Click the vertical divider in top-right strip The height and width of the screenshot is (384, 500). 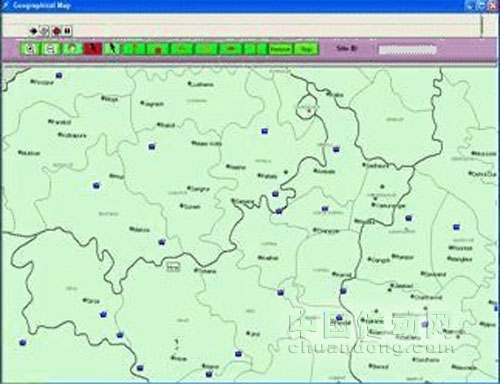[x=481, y=25]
